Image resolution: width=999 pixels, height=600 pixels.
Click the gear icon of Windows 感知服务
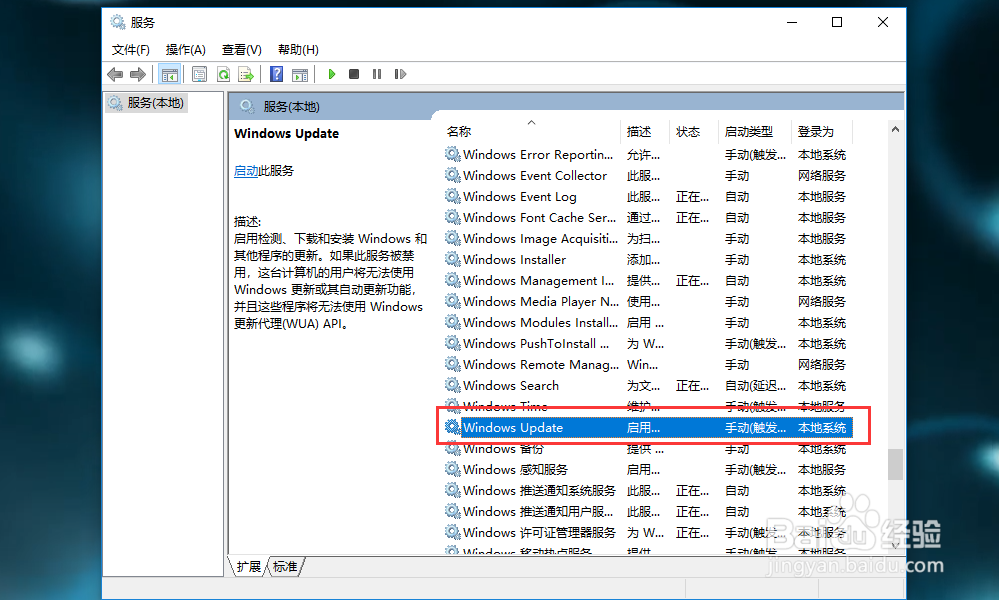(452, 469)
